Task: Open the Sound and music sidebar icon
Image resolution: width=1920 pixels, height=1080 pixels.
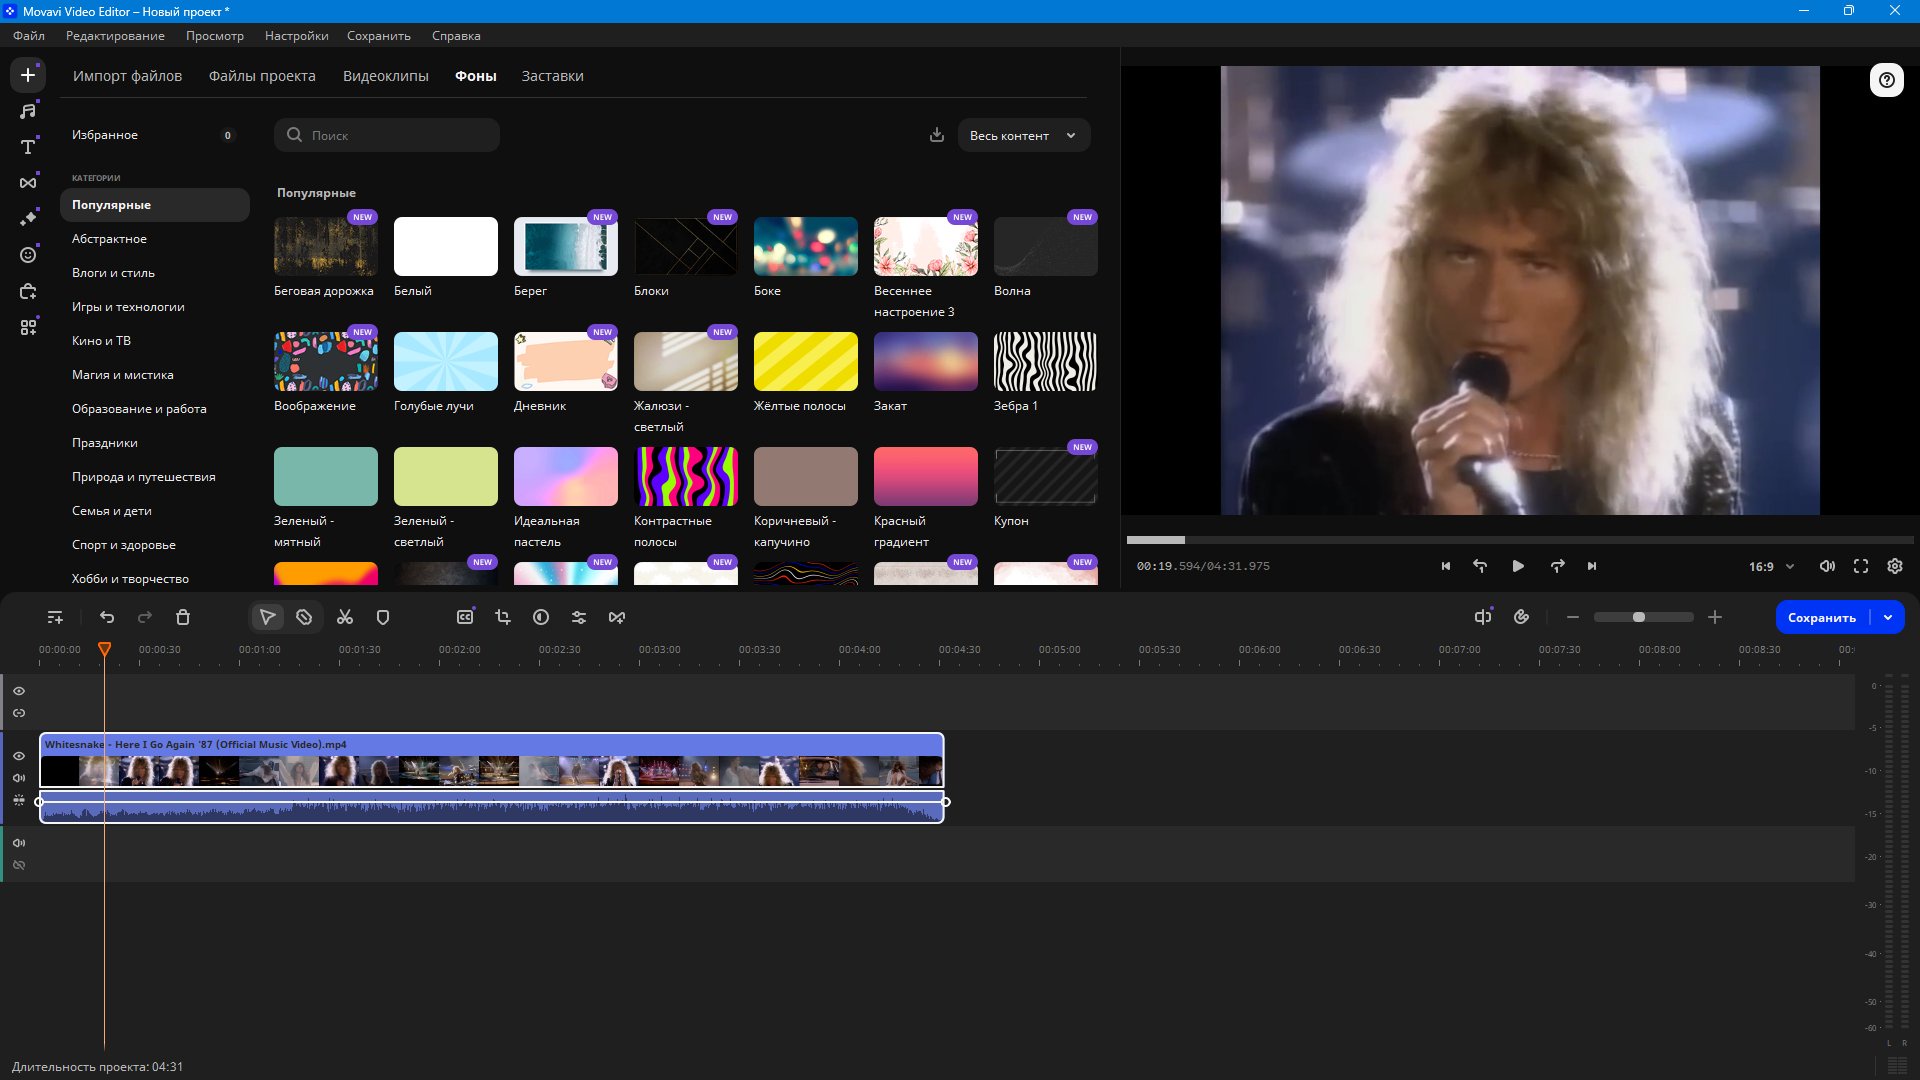Action: 28,111
